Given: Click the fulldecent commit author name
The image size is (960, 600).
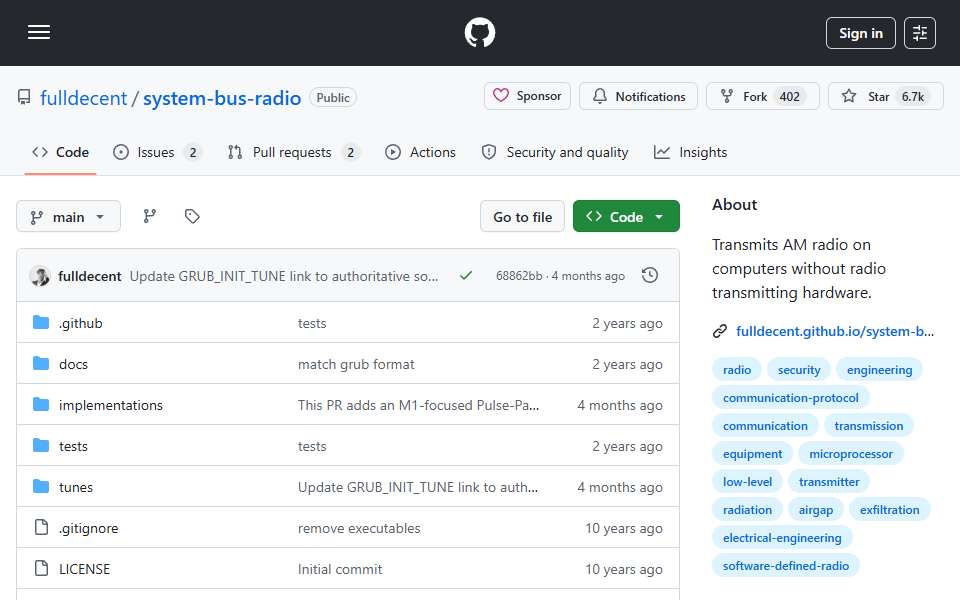Looking at the screenshot, I should tap(89, 276).
